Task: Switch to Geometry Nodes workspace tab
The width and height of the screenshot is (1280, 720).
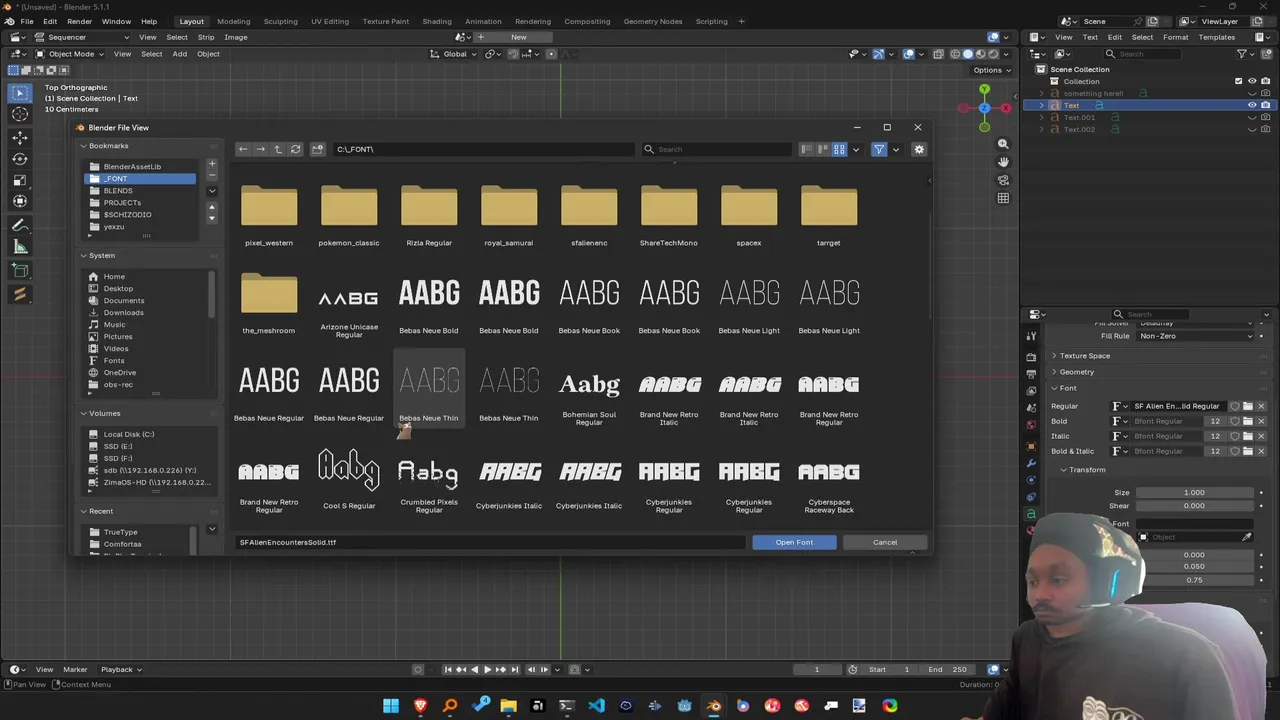Action: (653, 21)
